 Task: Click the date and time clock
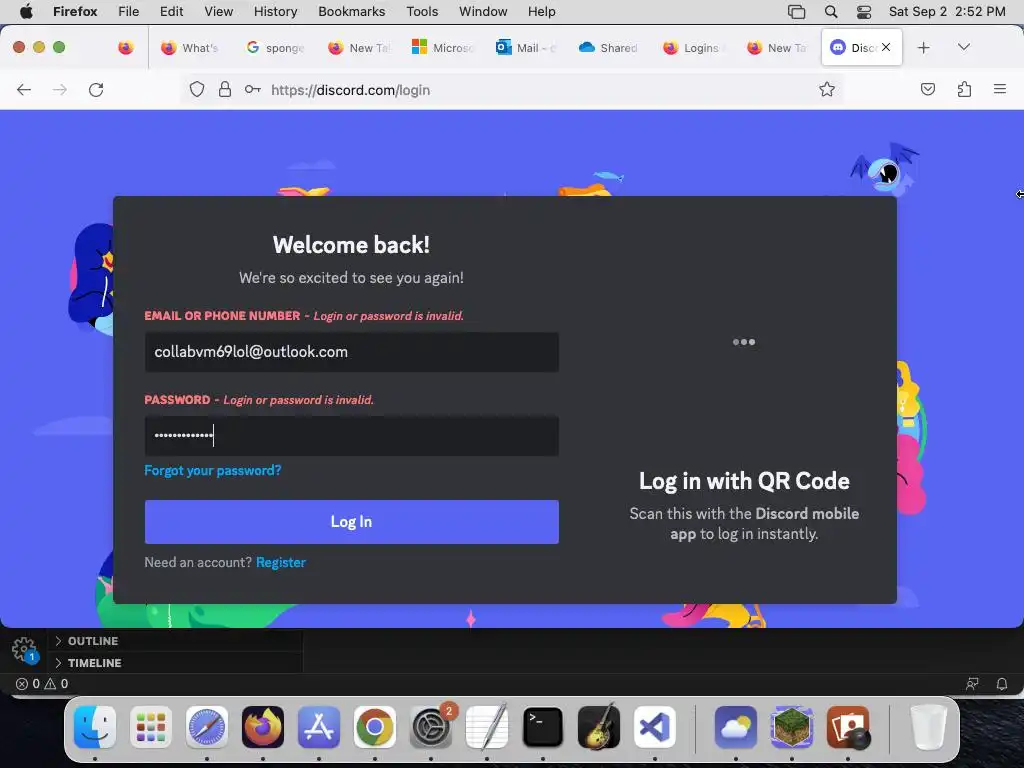pyautogui.click(x=947, y=11)
